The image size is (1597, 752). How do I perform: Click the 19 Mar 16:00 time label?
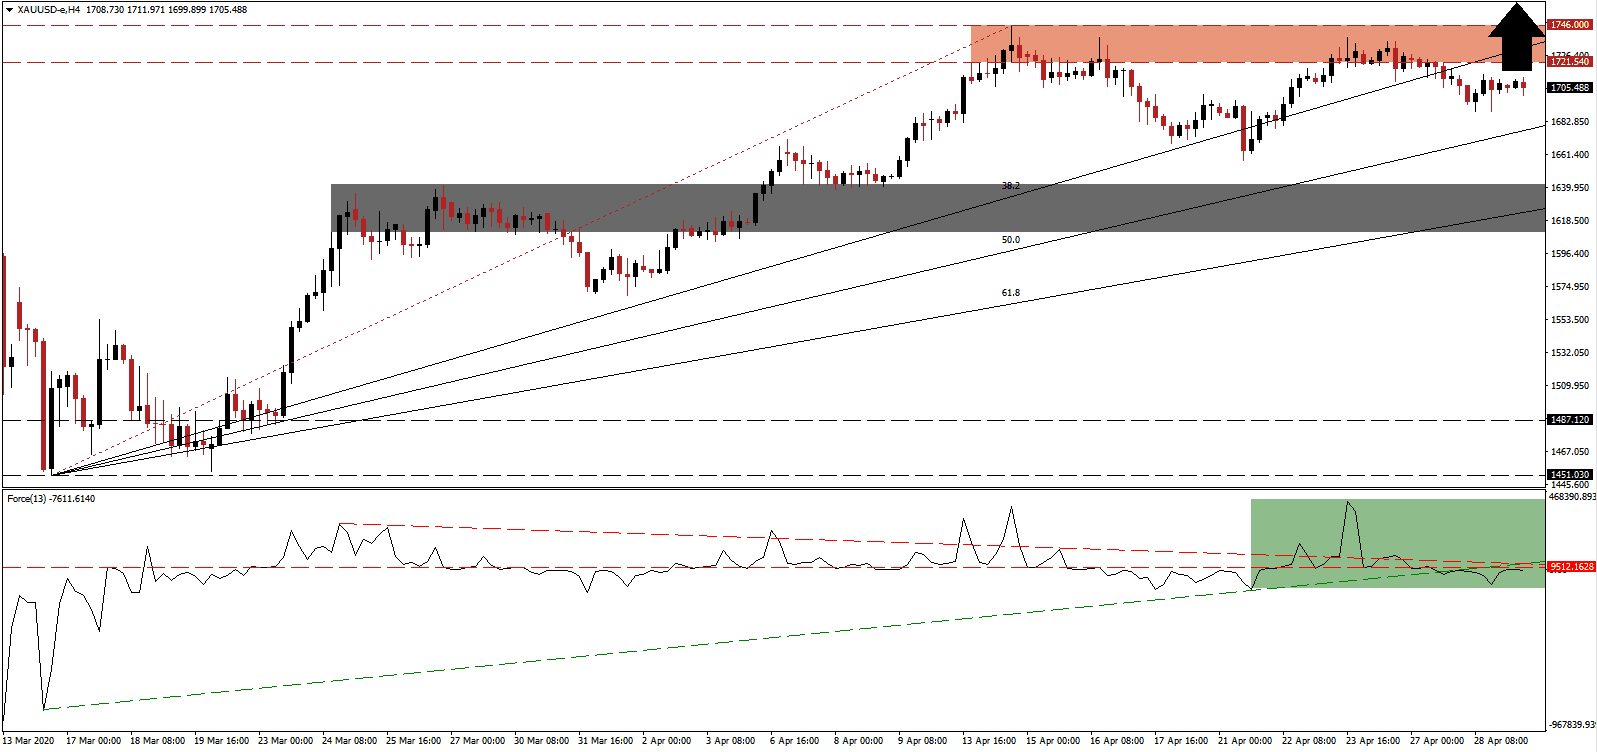pos(221,741)
